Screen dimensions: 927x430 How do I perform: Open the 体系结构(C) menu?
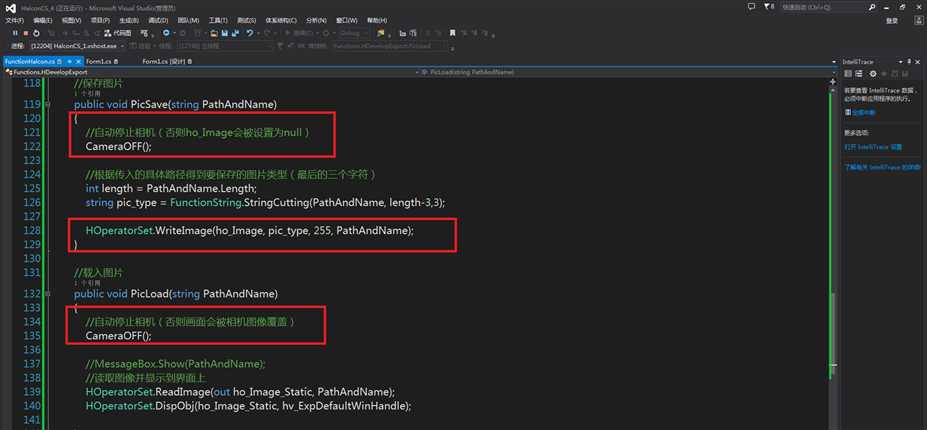(281, 20)
